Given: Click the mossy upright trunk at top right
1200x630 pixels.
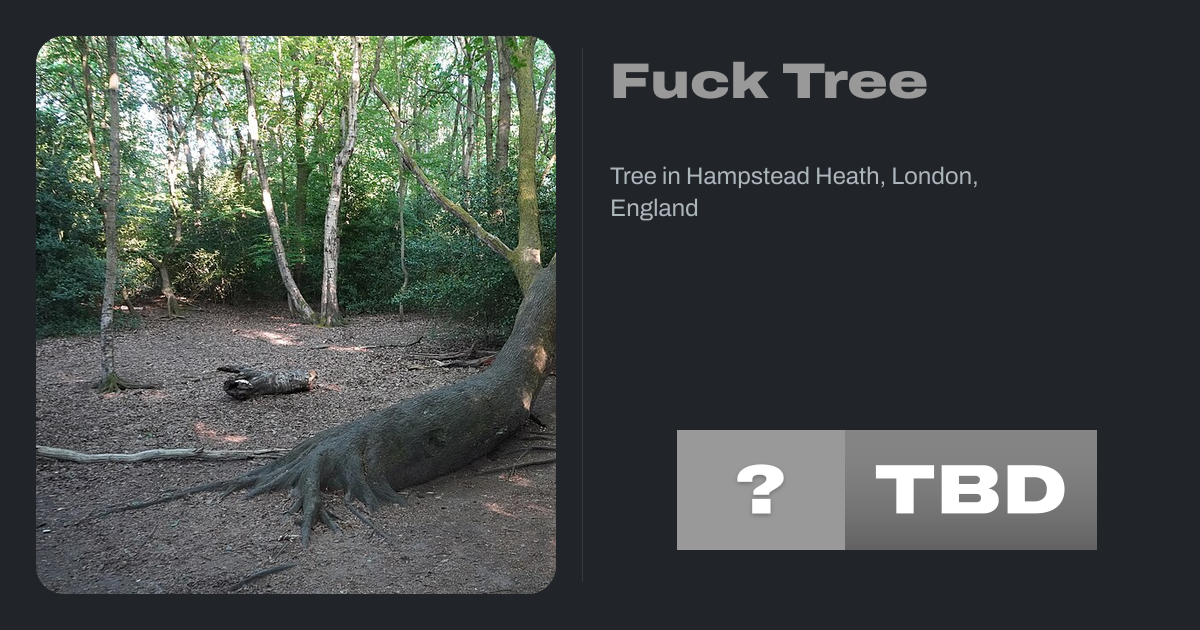Looking at the screenshot, I should pos(527,150).
